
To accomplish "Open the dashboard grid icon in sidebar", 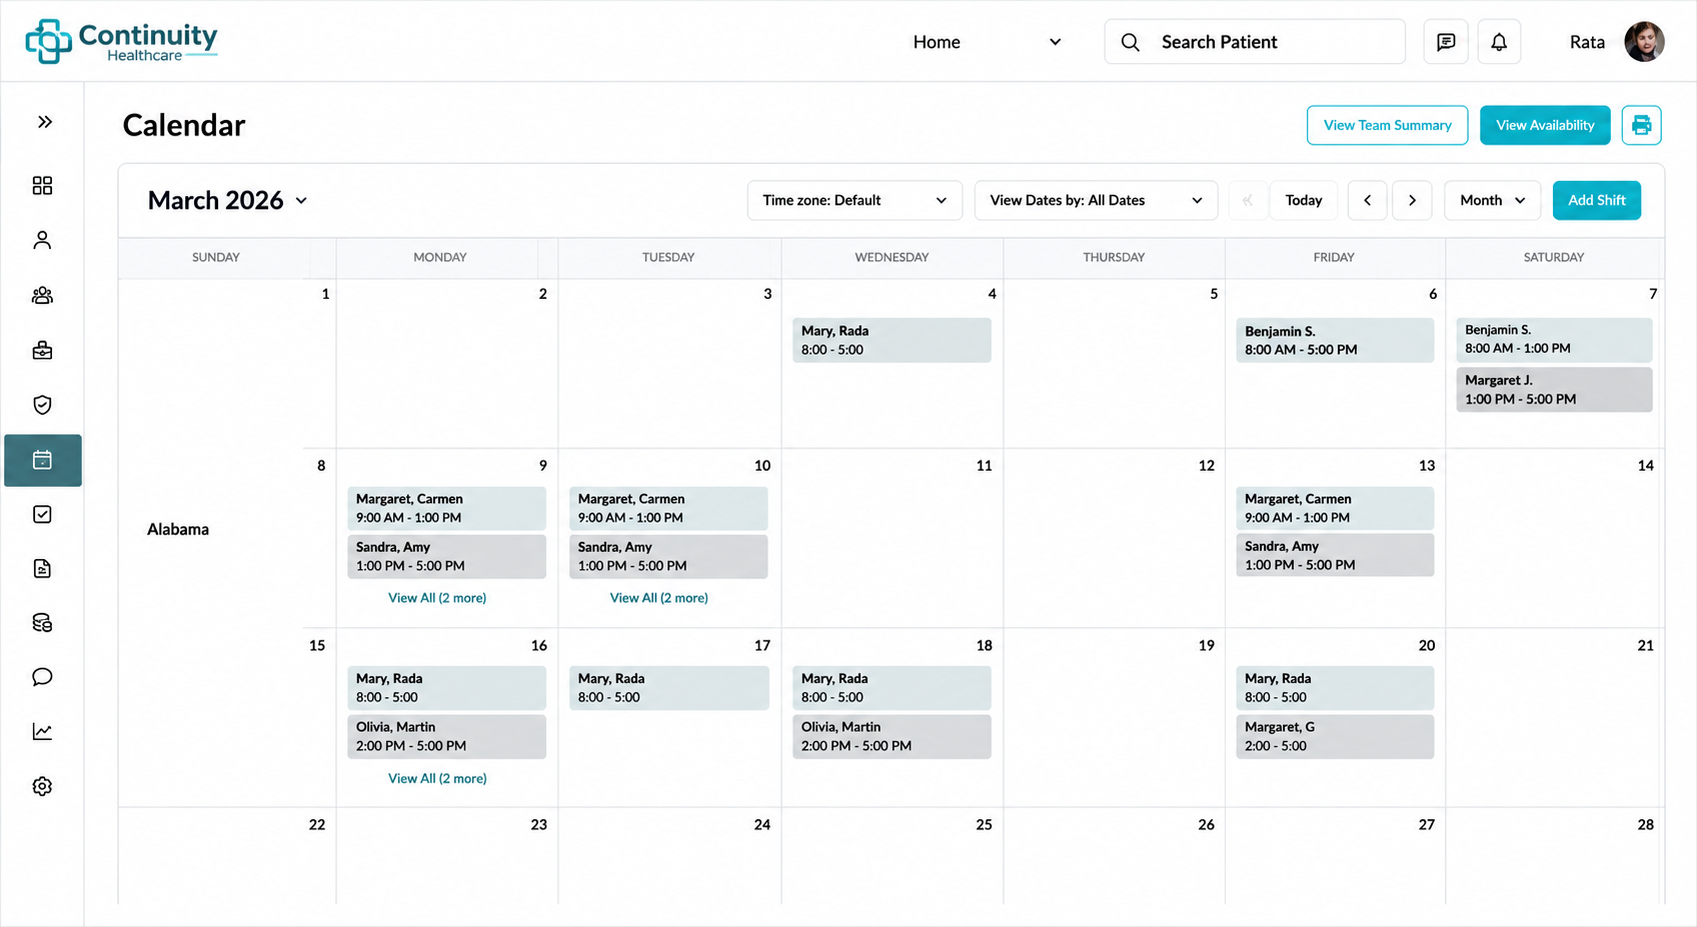I will click(42, 185).
